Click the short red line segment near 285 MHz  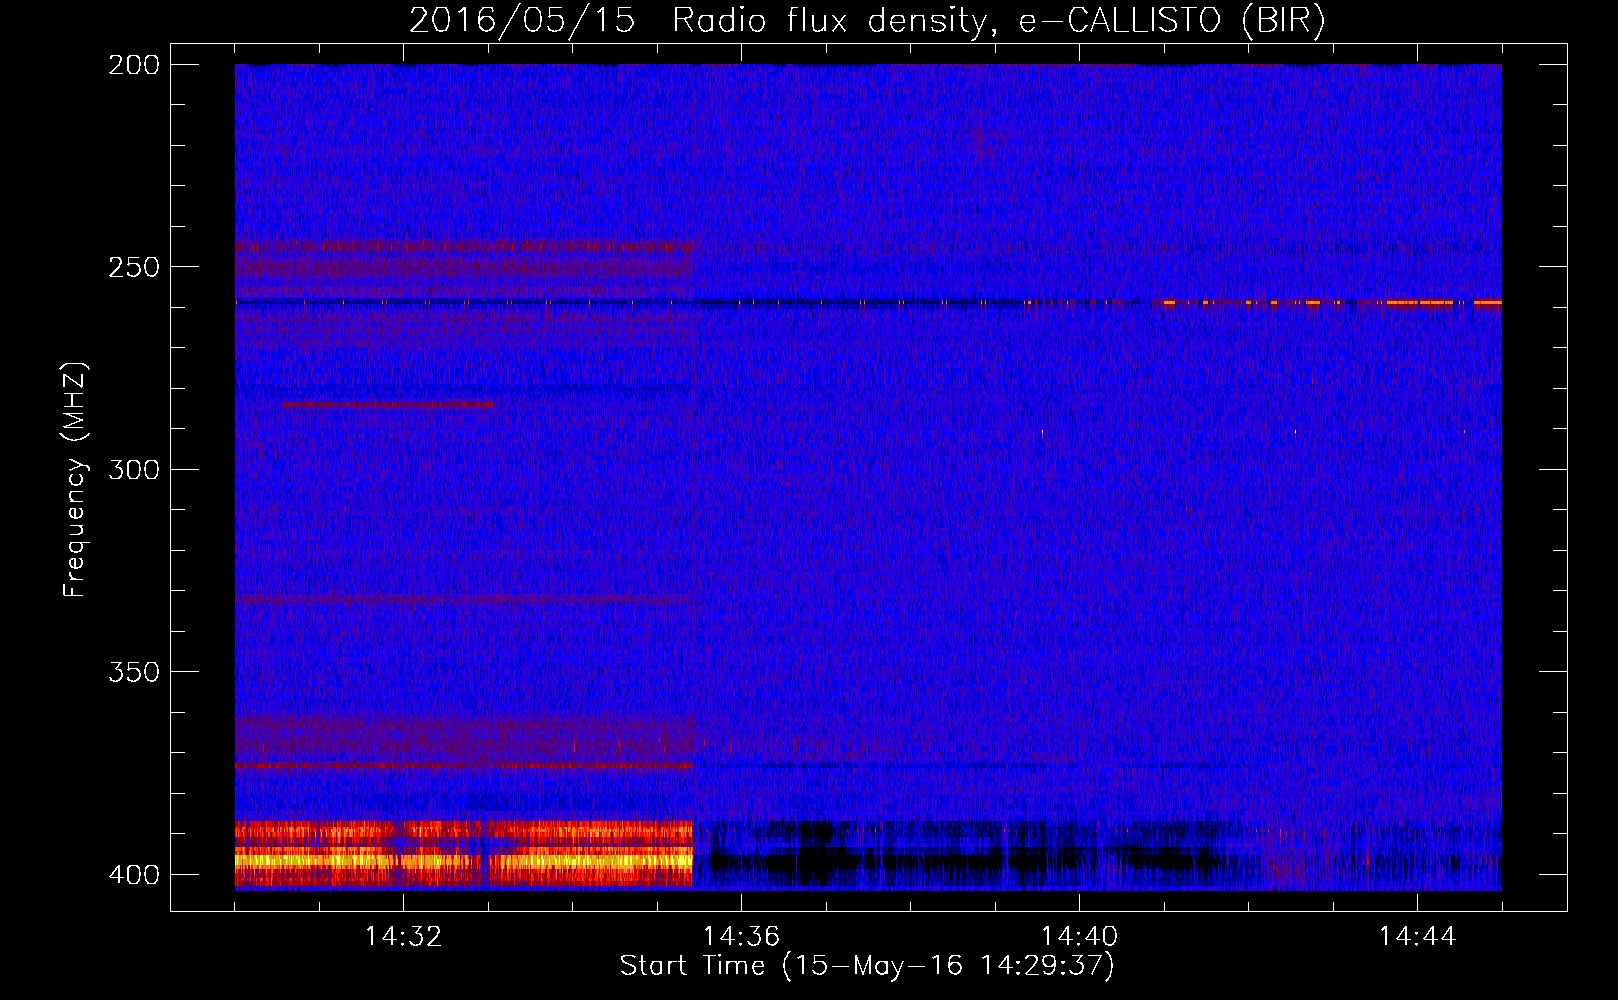point(388,404)
